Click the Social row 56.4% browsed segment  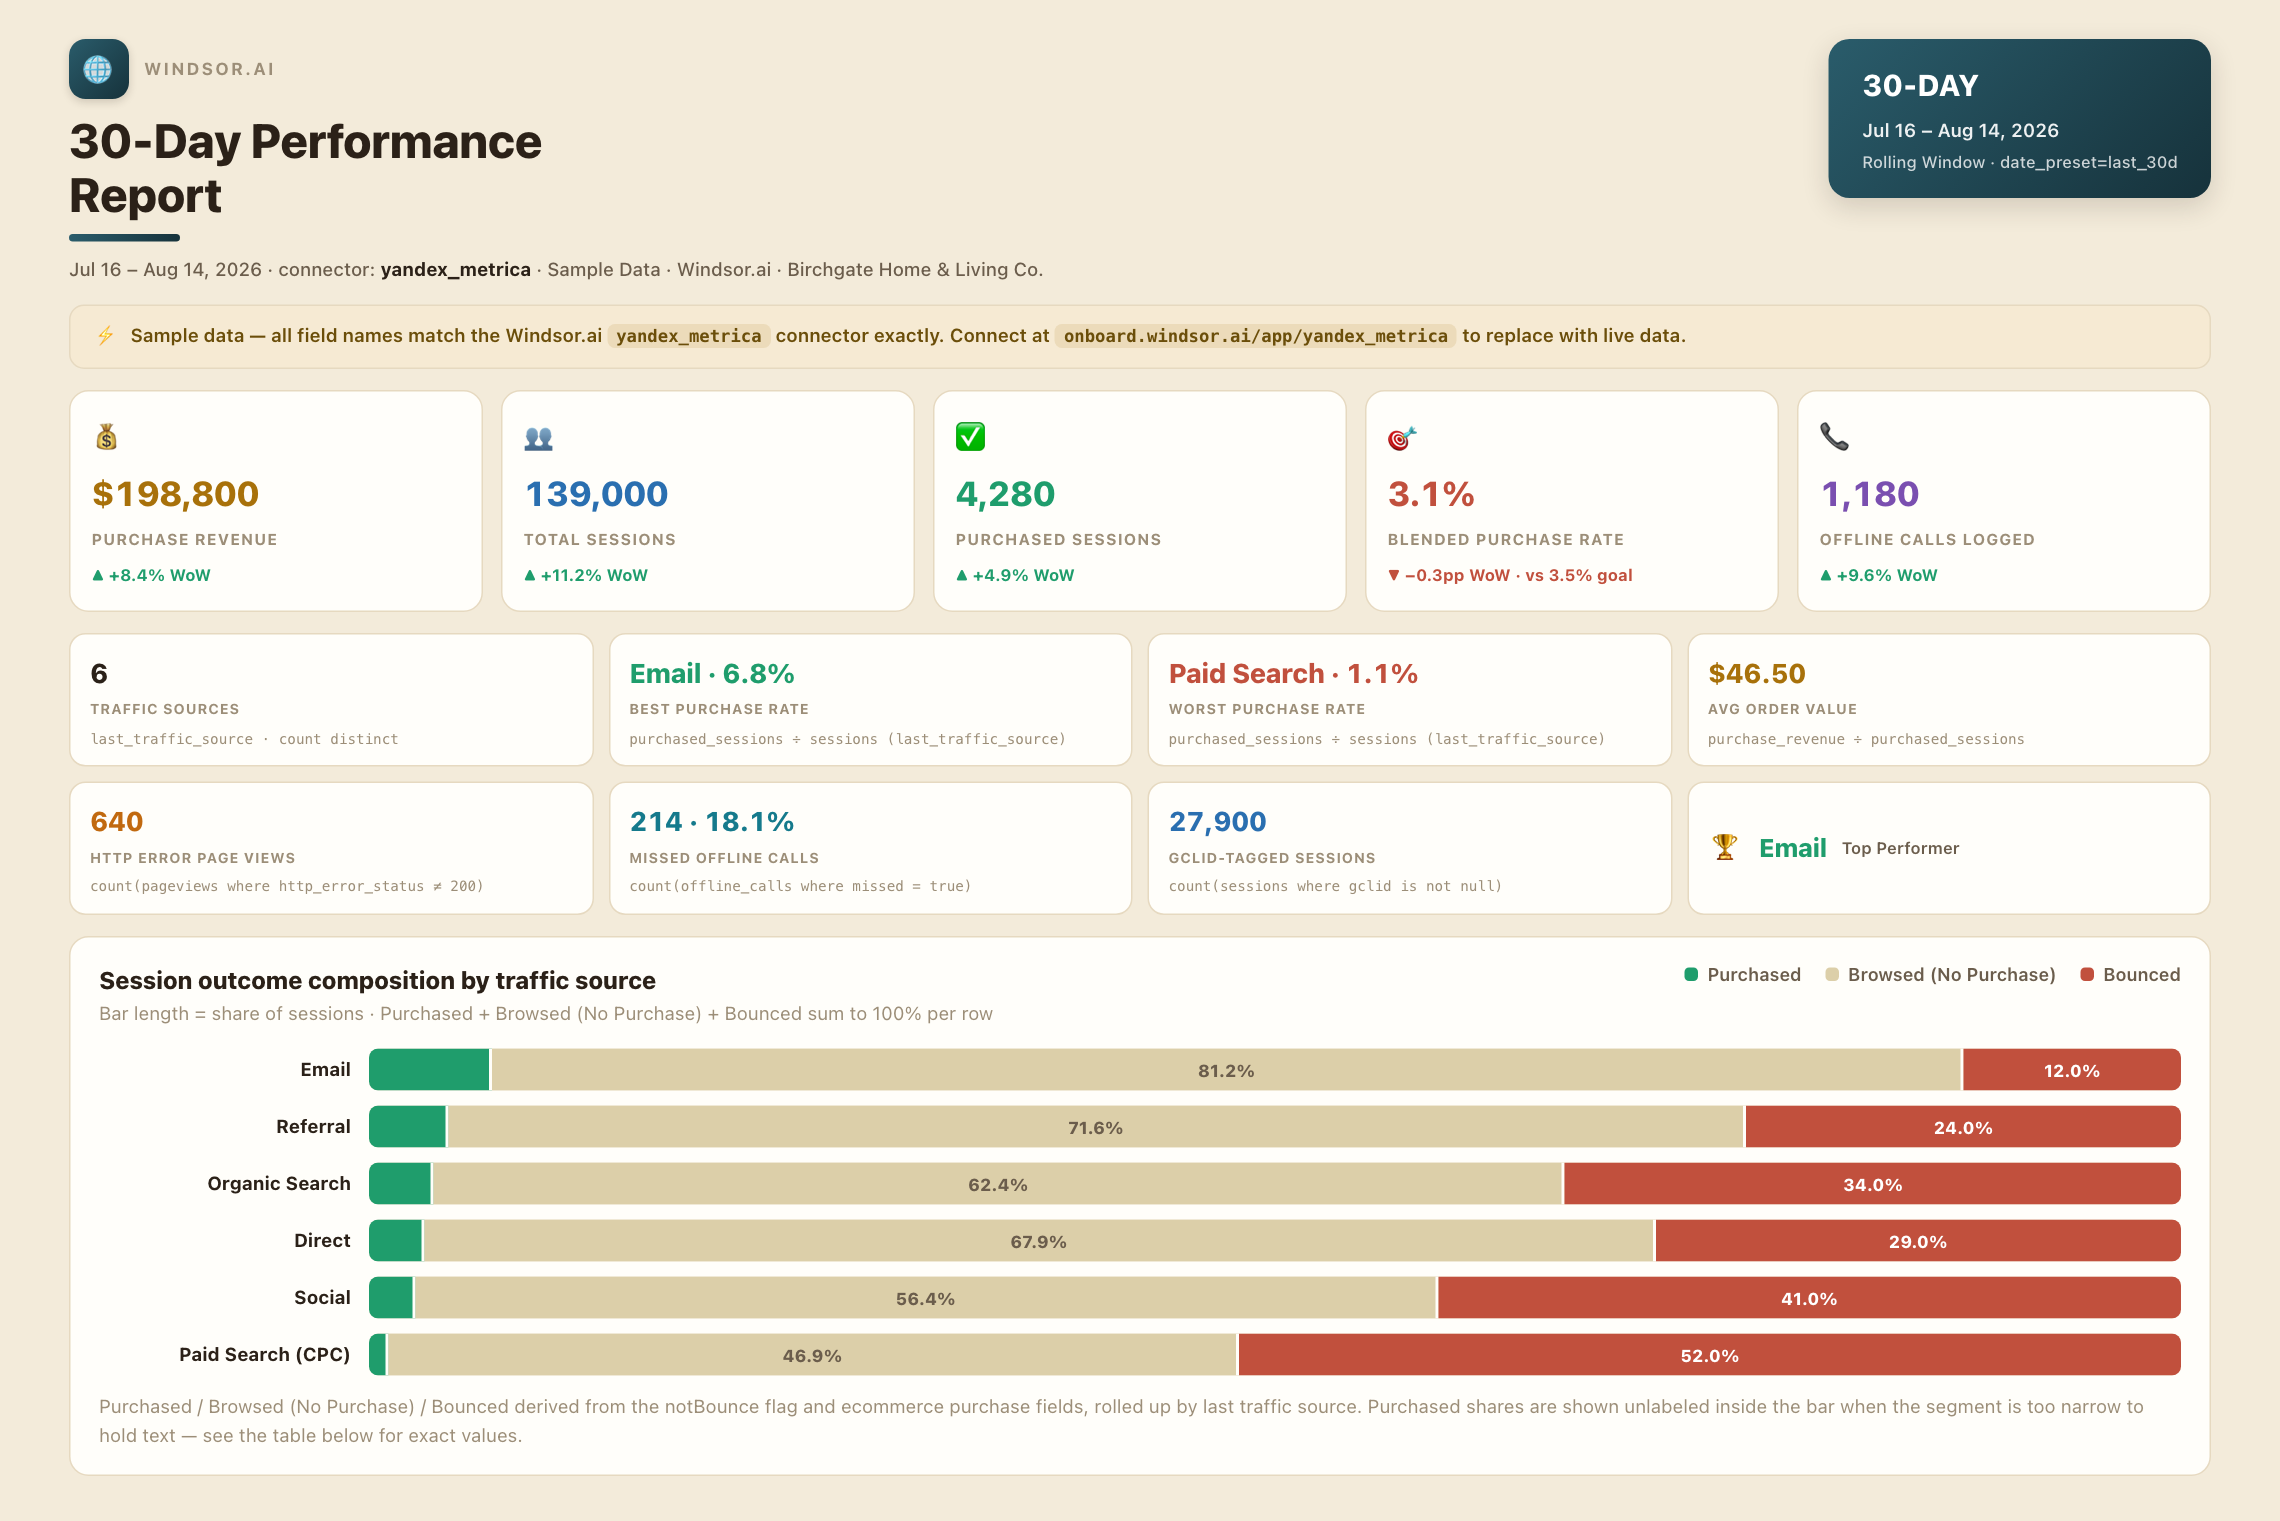click(x=925, y=1298)
